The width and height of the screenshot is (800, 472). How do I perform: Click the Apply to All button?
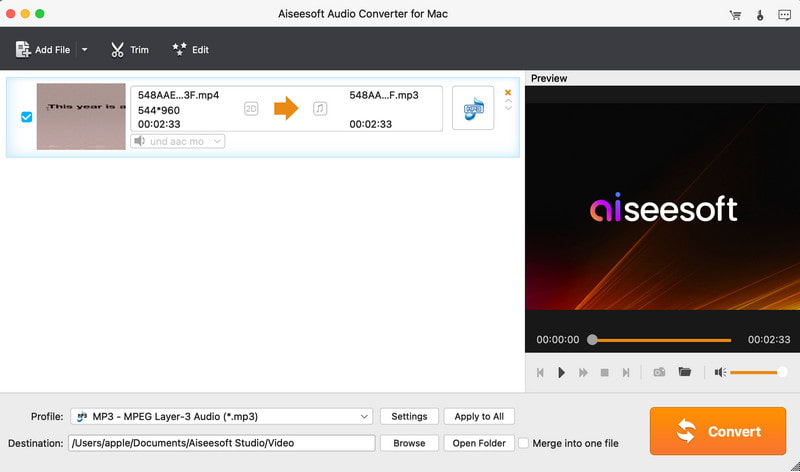pyautogui.click(x=479, y=416)
